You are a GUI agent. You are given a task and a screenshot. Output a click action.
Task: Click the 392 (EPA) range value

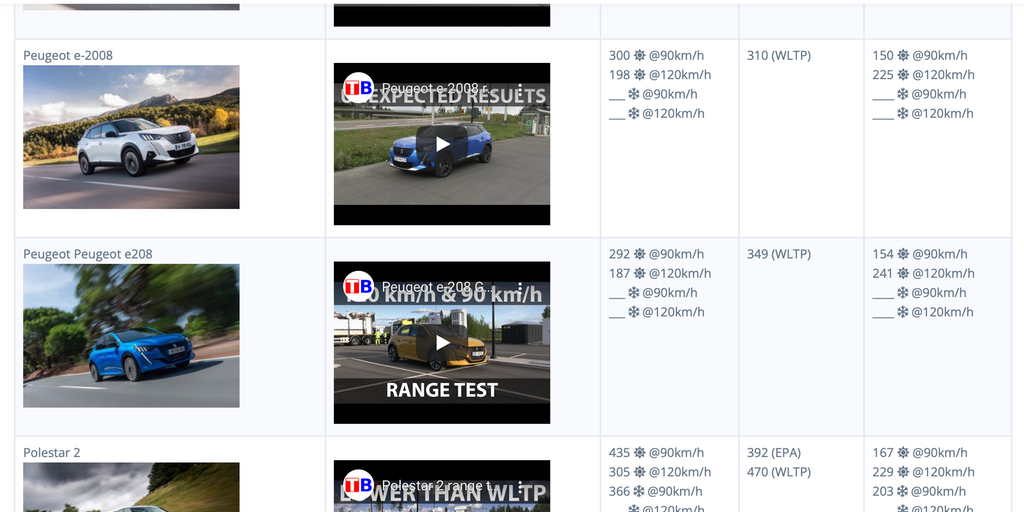[x=774, y=453]
